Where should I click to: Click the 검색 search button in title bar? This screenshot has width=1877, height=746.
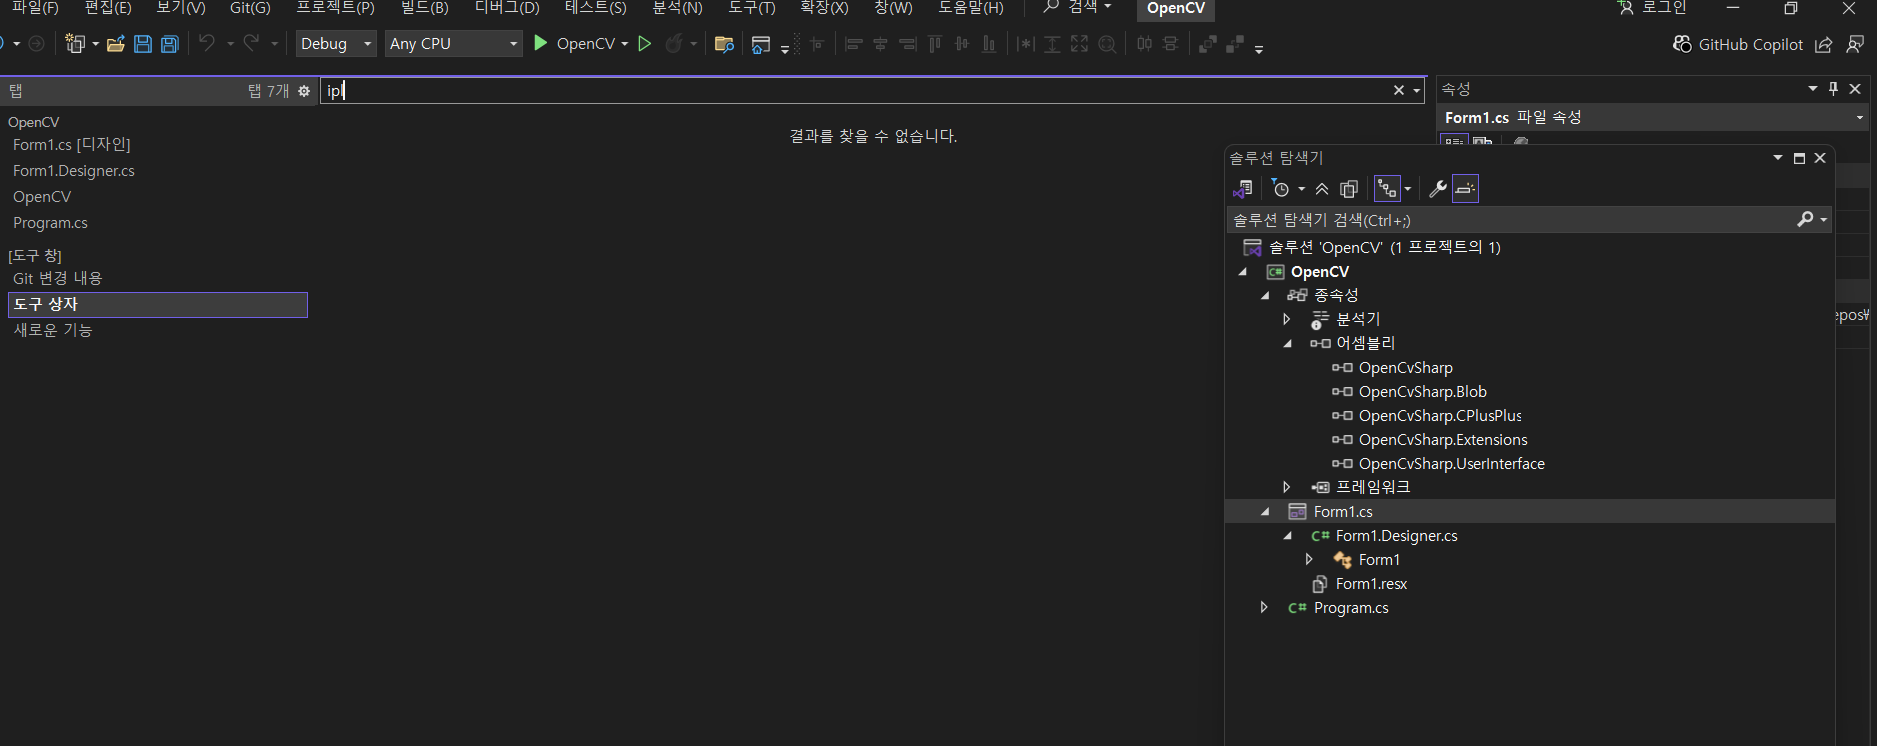click(x=1077, y=8)
